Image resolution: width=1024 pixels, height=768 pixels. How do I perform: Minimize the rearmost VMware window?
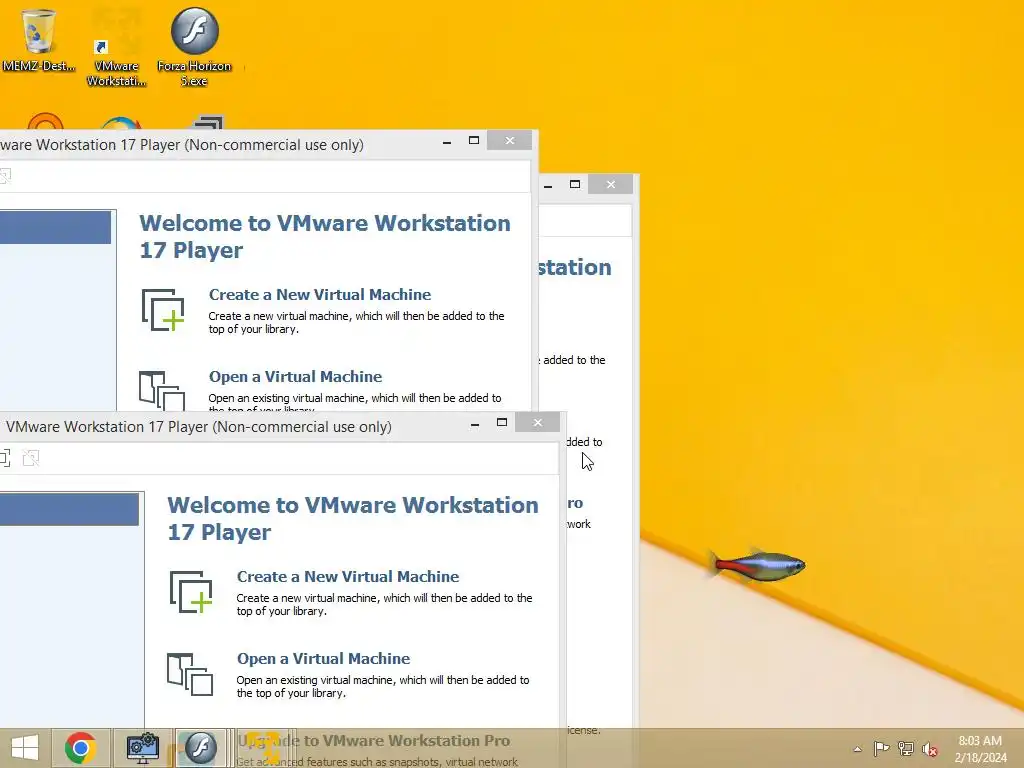[x=548, y=185]
